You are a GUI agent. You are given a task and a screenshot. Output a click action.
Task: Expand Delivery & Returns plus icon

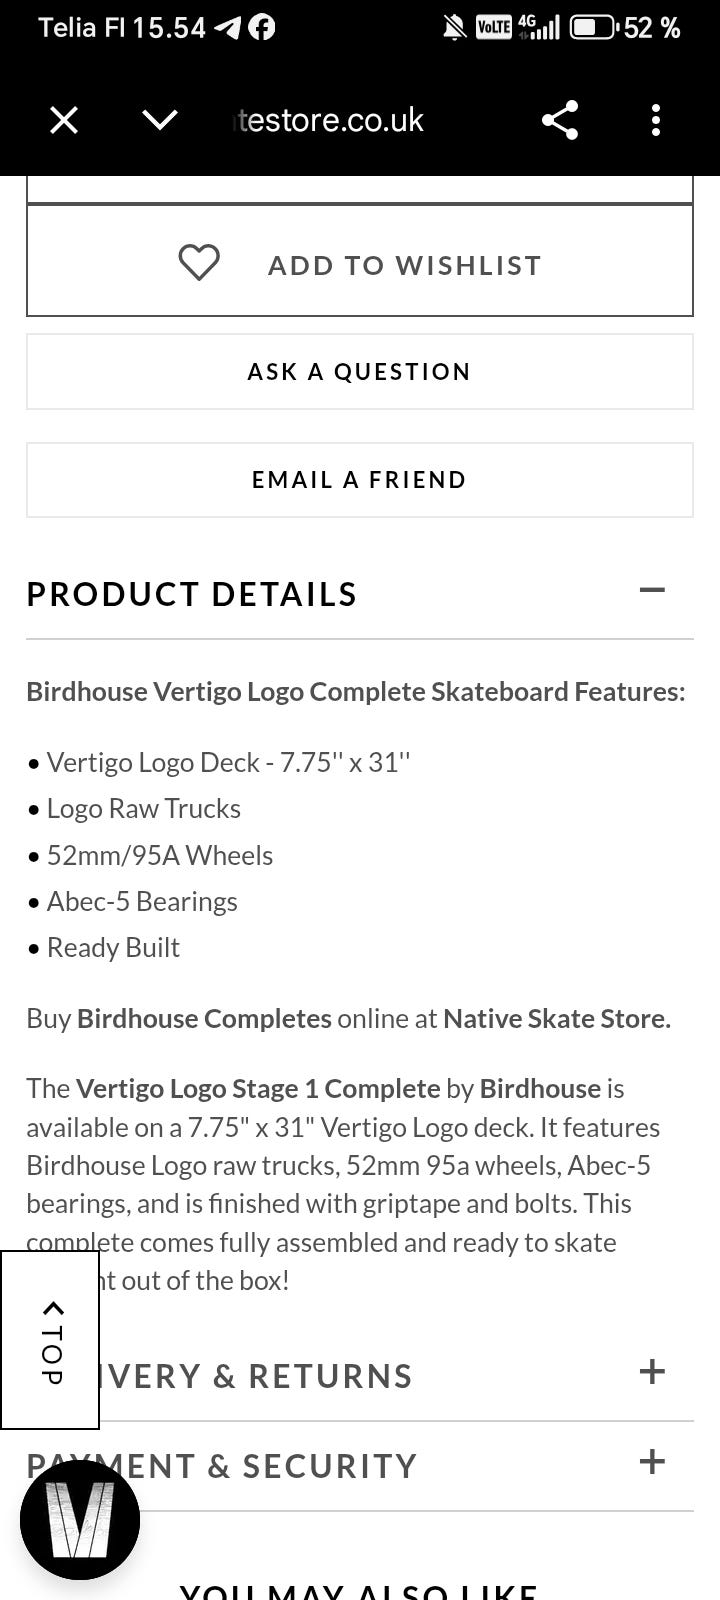652,1371
